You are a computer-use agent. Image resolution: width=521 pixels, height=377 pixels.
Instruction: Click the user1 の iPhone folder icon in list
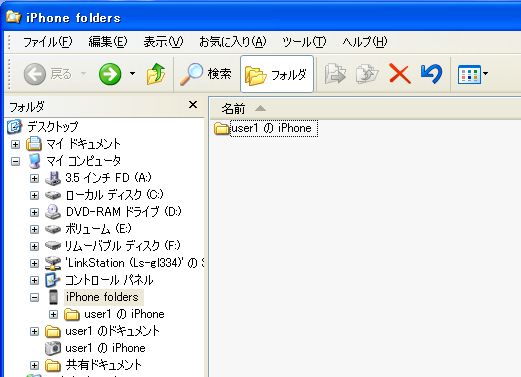221,128
